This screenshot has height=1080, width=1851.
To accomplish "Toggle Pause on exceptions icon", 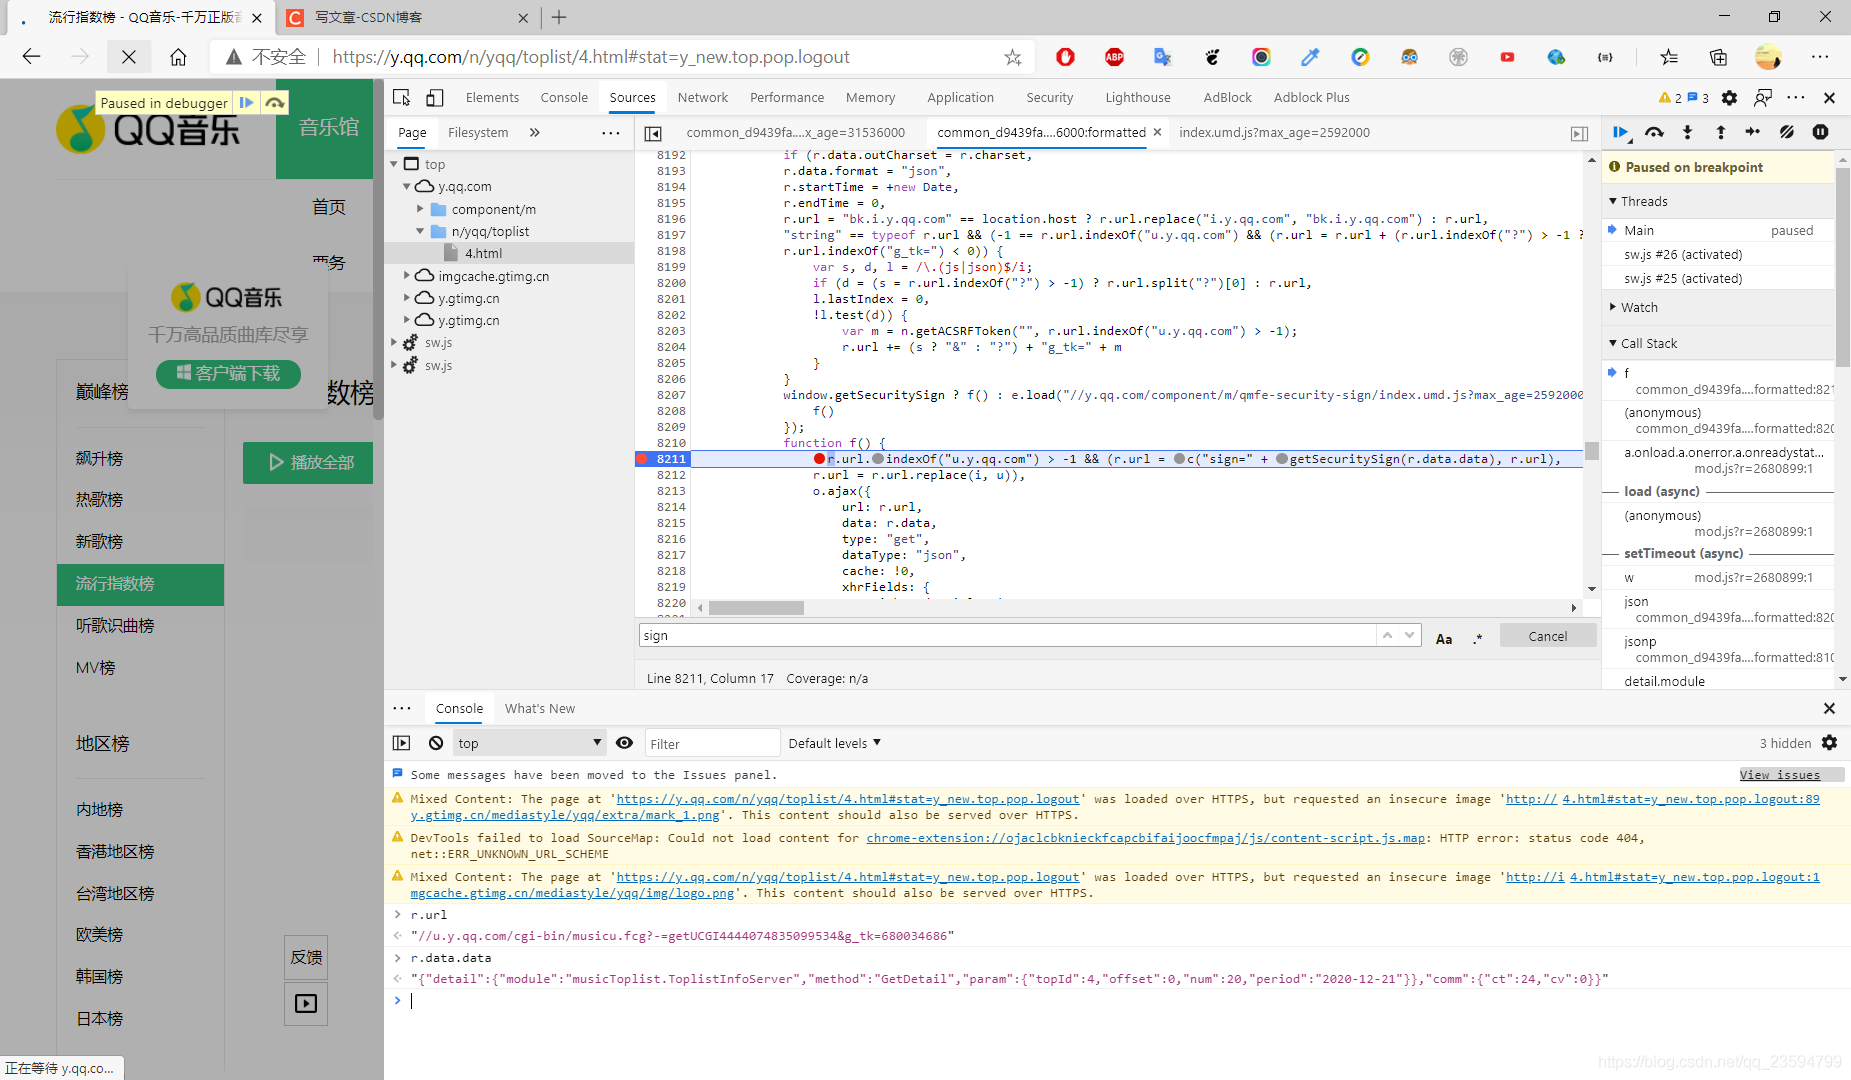I will coord(1820,132).
